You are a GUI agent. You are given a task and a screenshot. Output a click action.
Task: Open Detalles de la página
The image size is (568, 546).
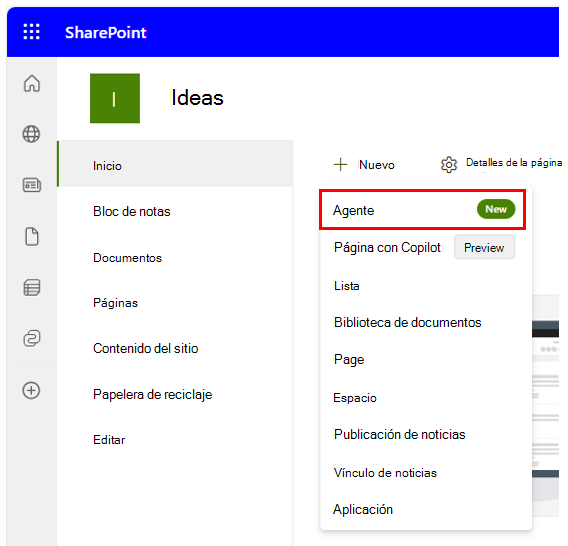(x=501, y=164)
